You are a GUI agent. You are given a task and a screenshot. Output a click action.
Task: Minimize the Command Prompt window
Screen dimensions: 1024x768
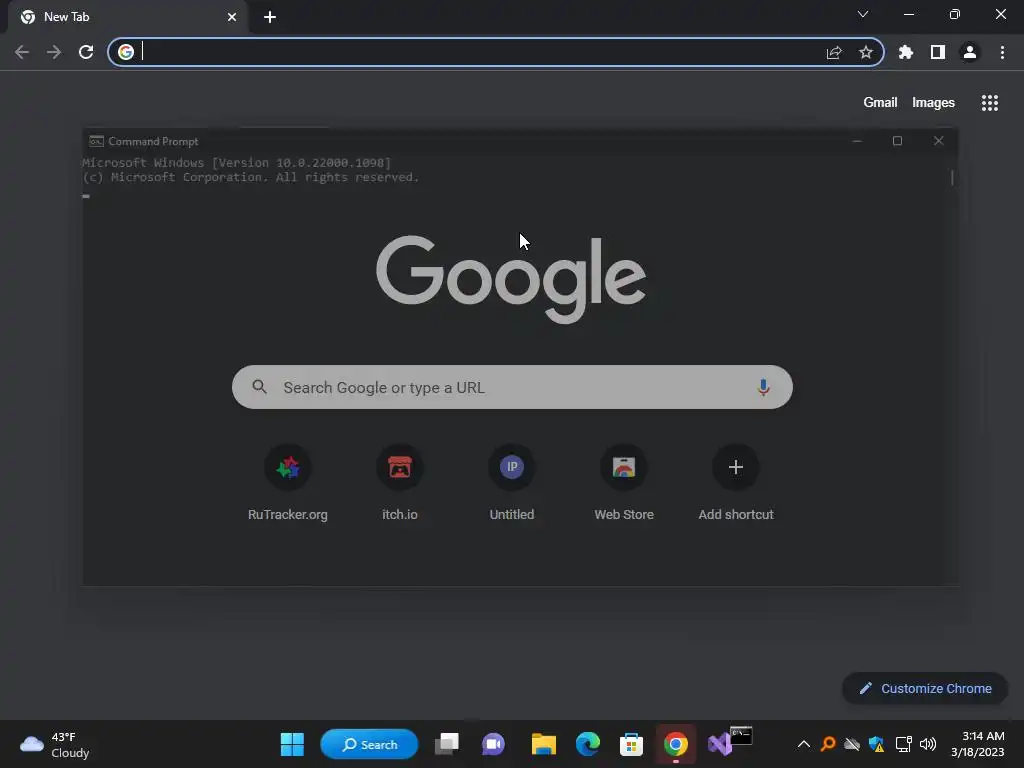point(857,141)
